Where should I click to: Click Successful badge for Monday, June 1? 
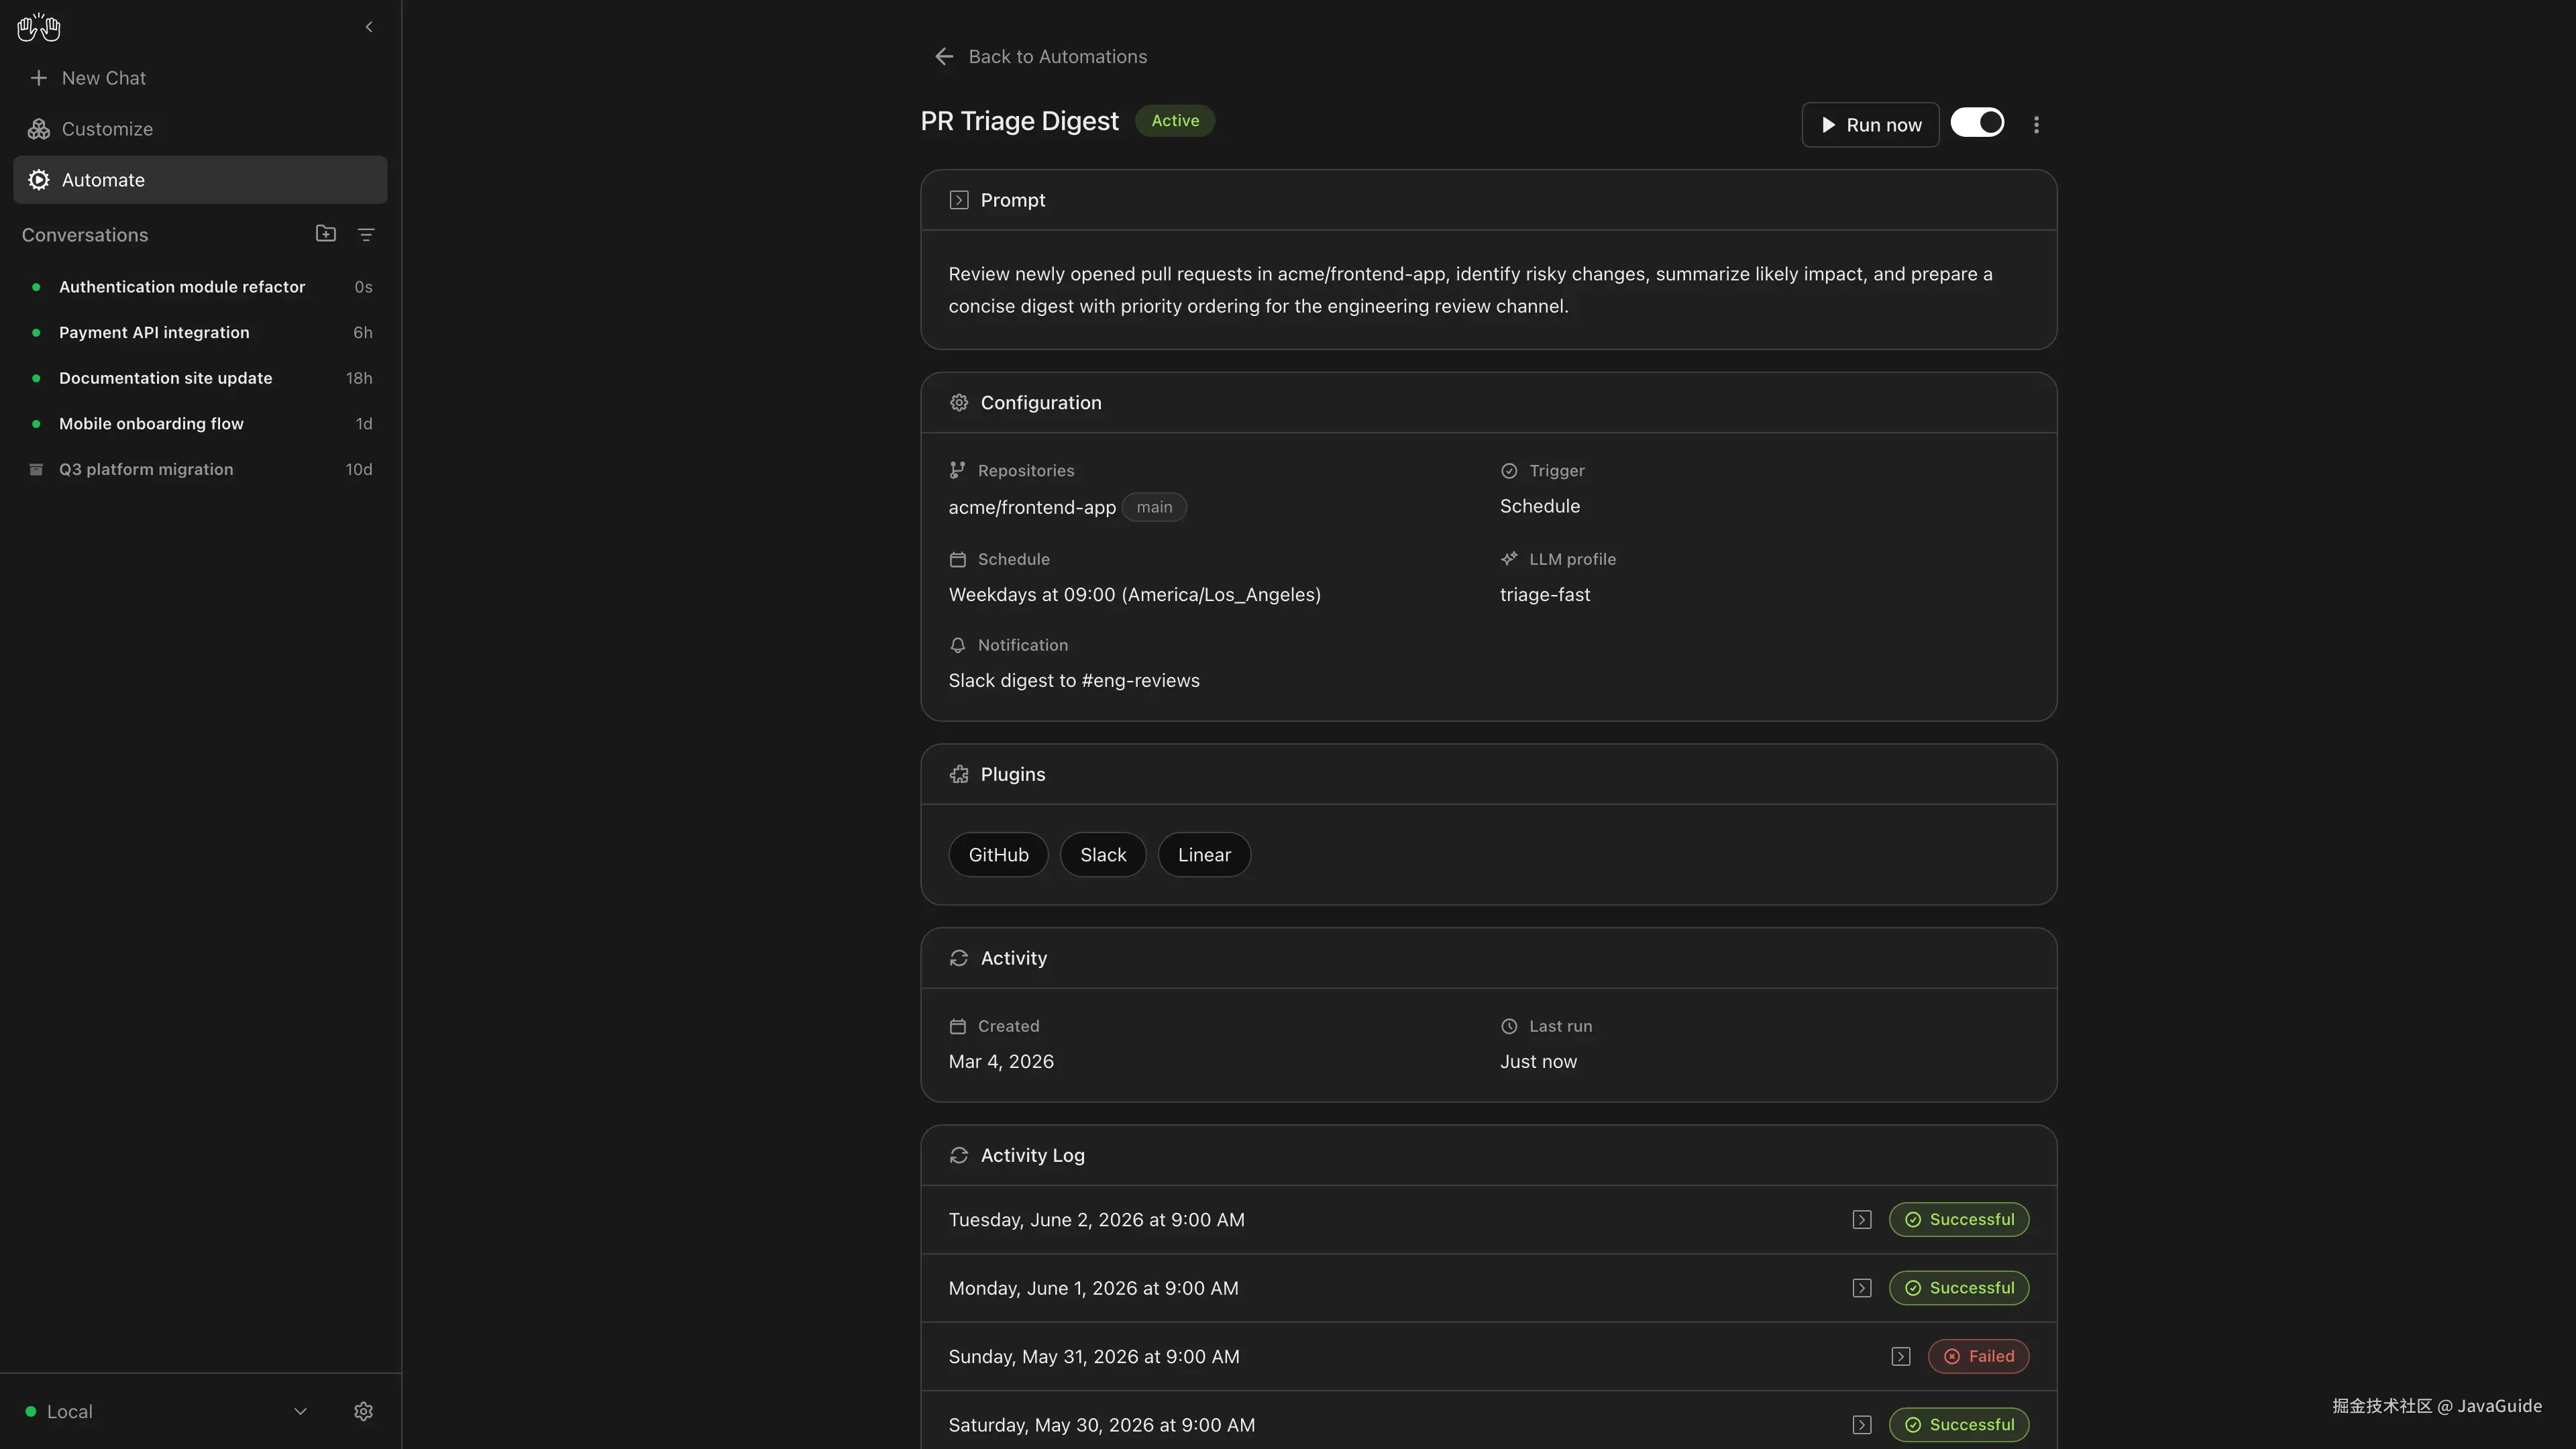coord(1959,1288)
